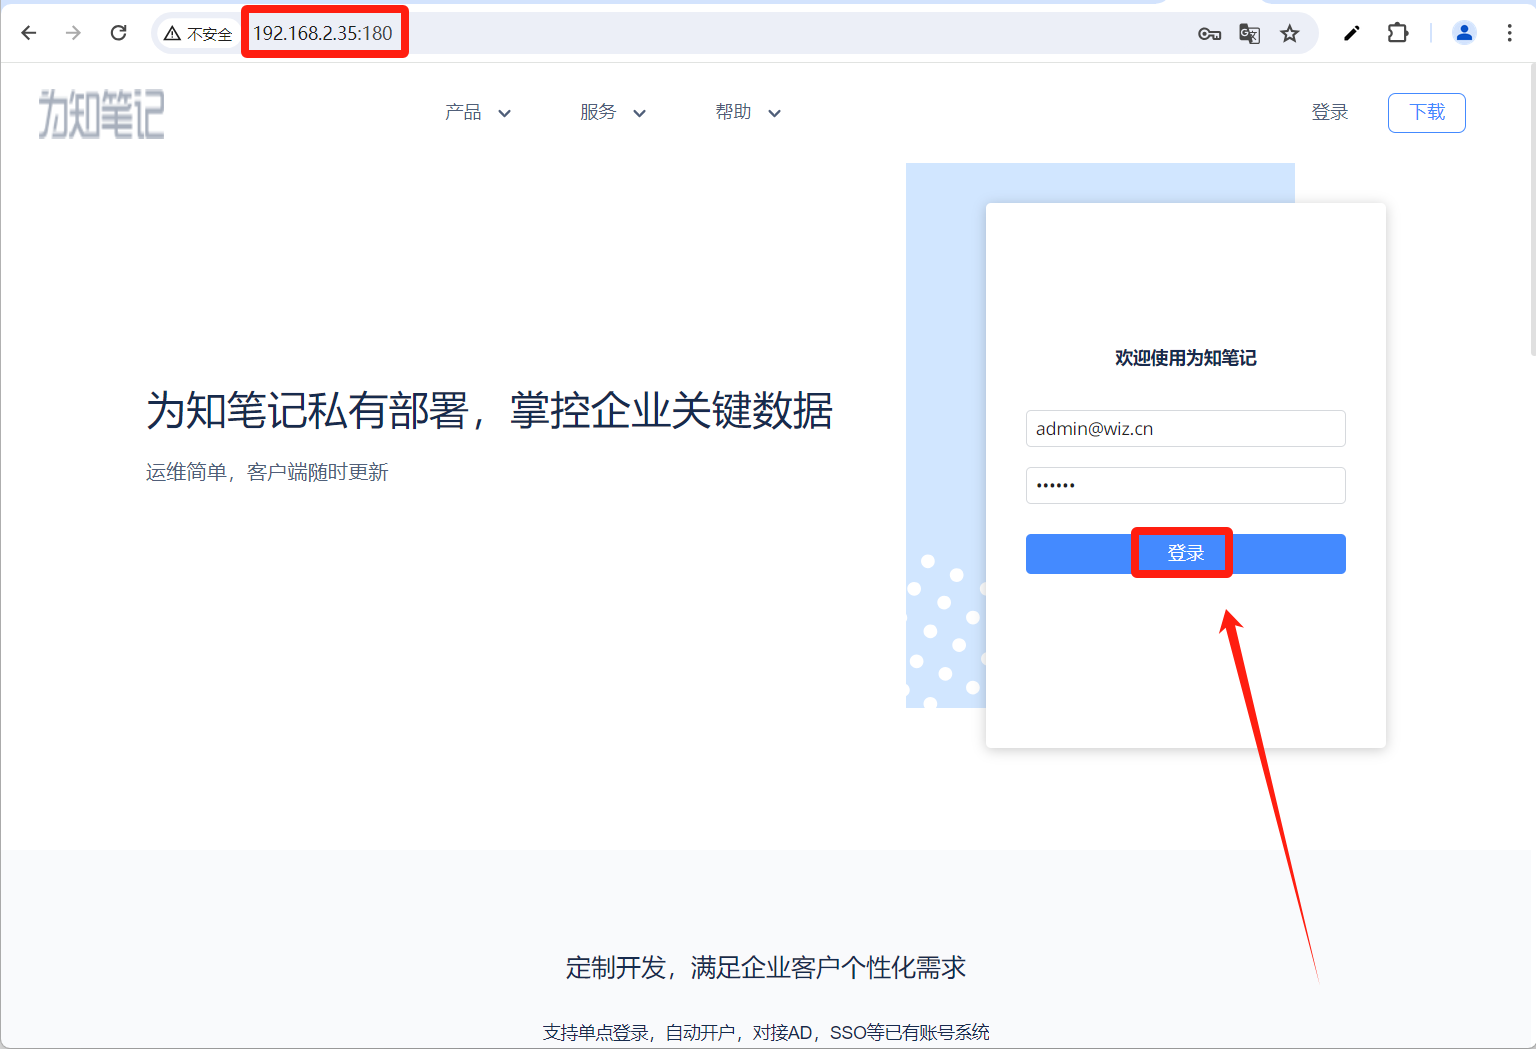Expand the 产品 dropdown menu
The height and width of the screenshot is (1049, 1536).
click(477, 112)
